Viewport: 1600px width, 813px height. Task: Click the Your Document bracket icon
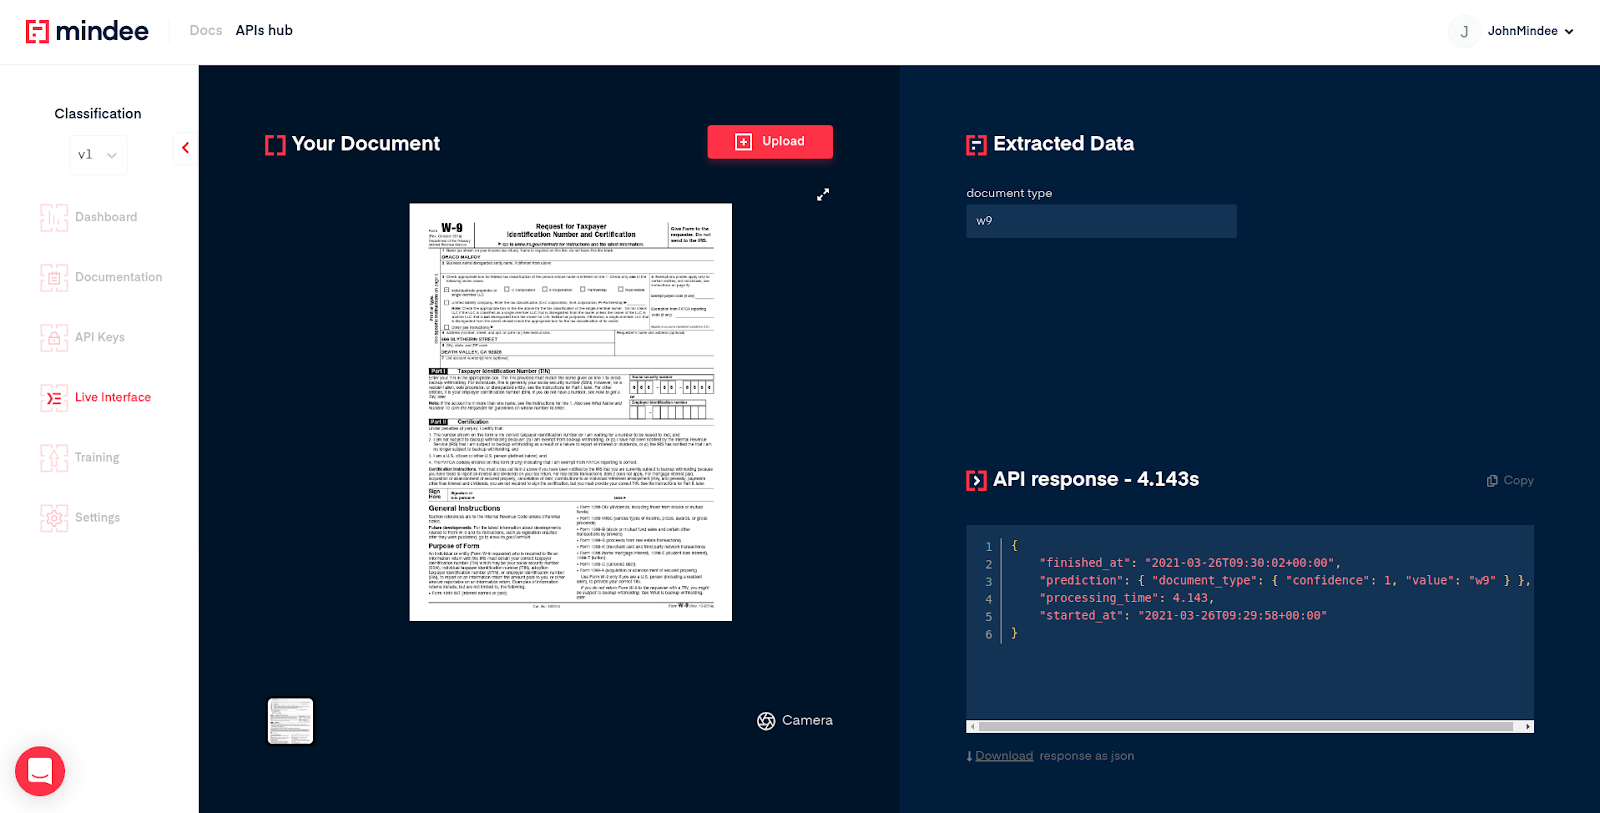tap(275, 145)
